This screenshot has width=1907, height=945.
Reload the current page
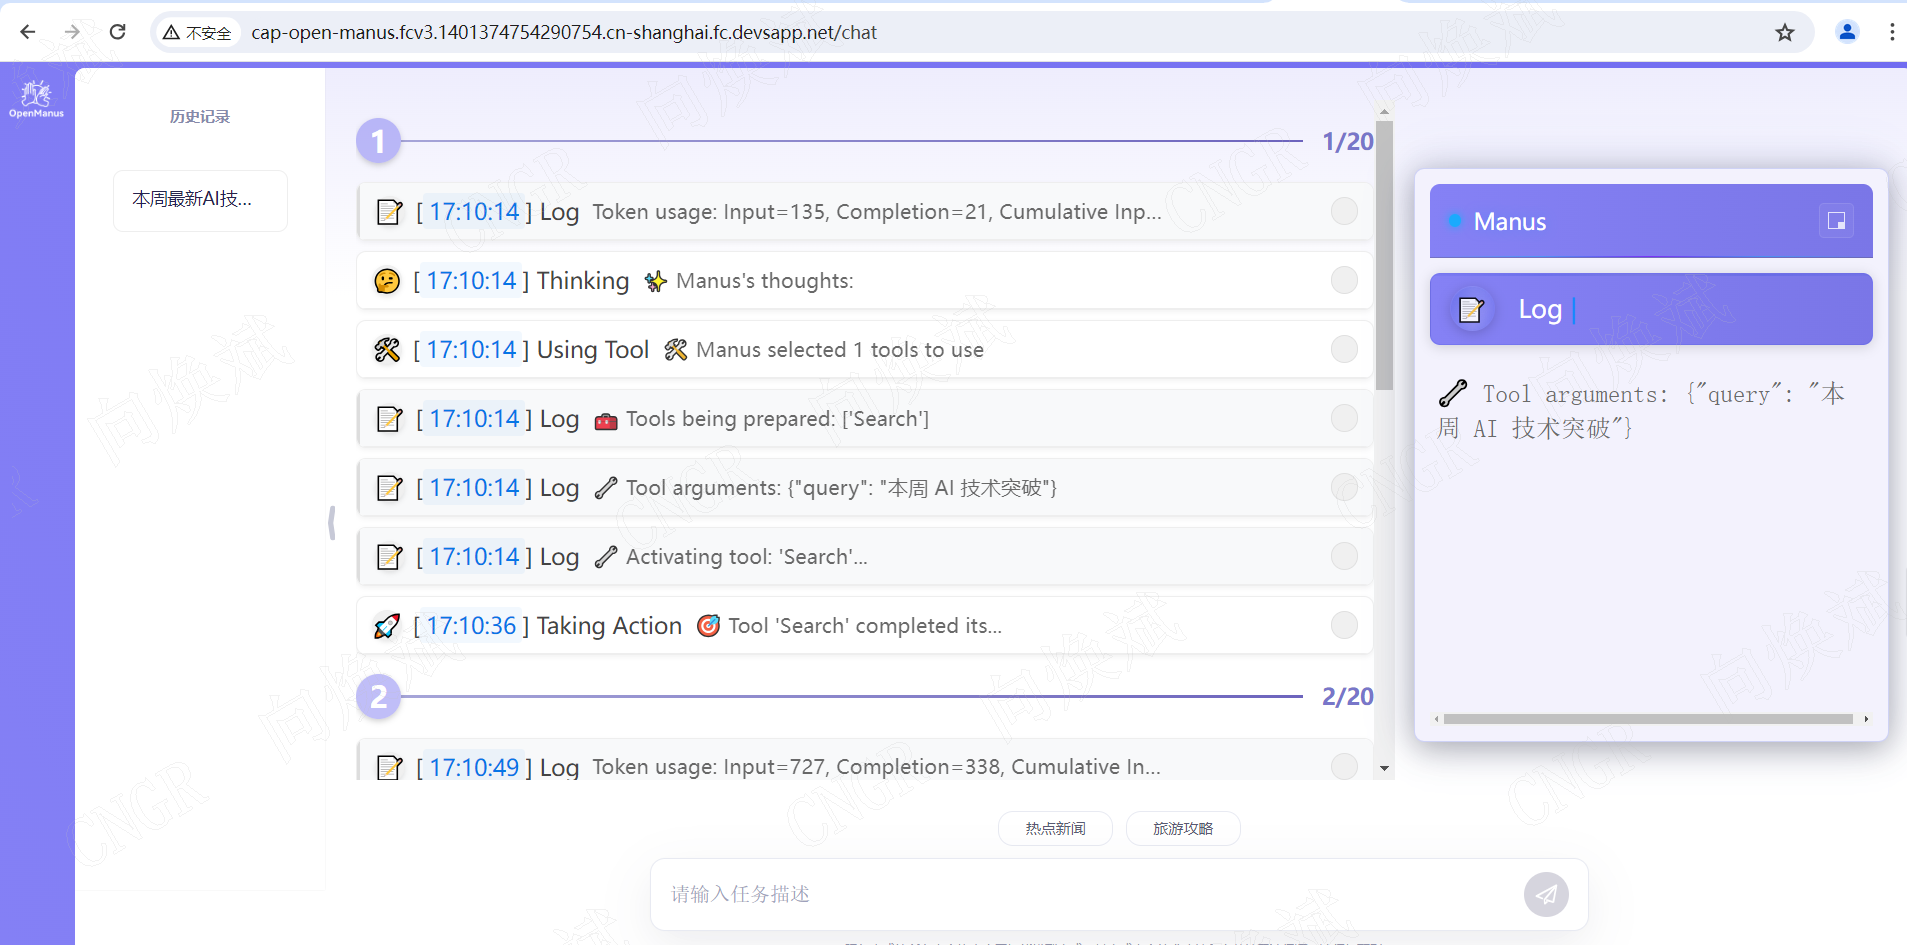117,32
